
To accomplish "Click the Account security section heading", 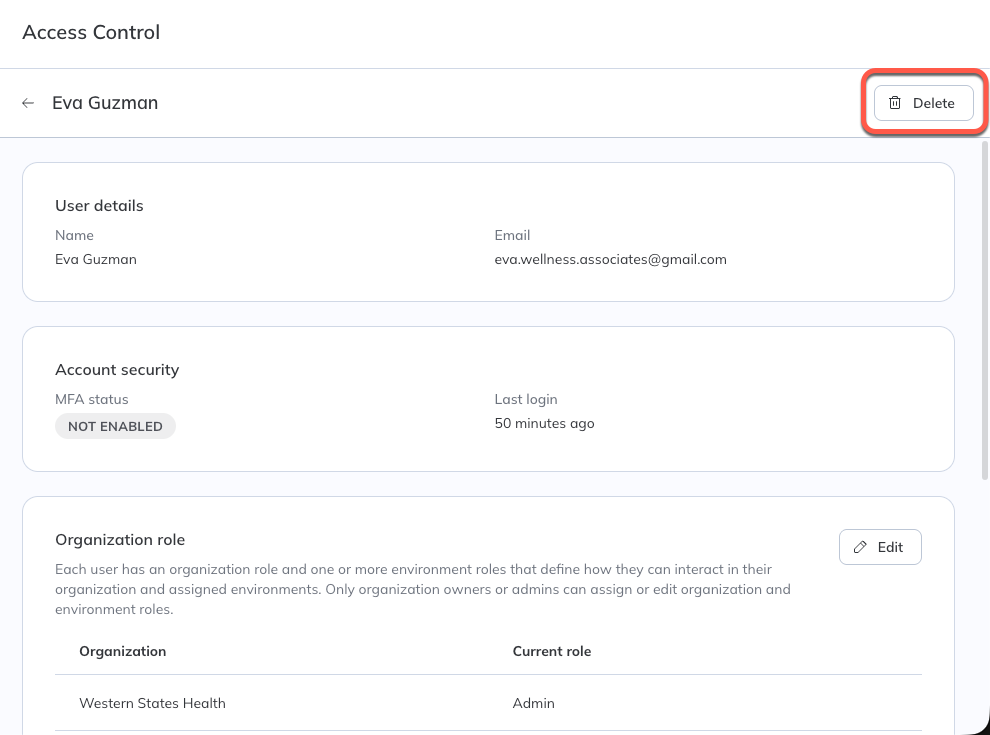I will click(x=117, y=370).
